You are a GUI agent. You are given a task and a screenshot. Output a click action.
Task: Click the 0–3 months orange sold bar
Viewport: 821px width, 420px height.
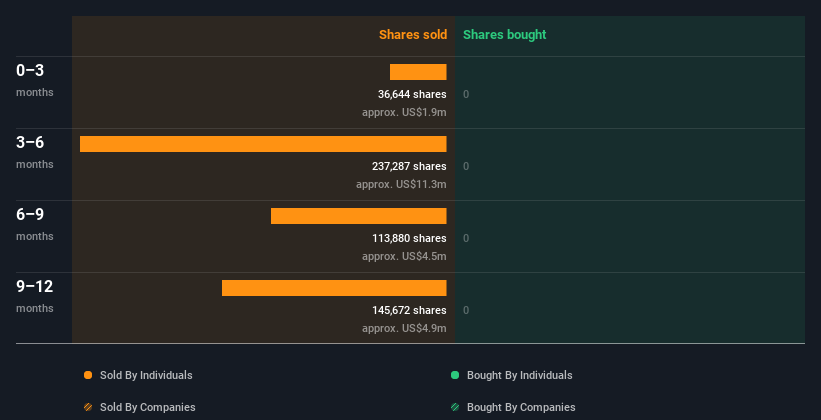[418, 72]
